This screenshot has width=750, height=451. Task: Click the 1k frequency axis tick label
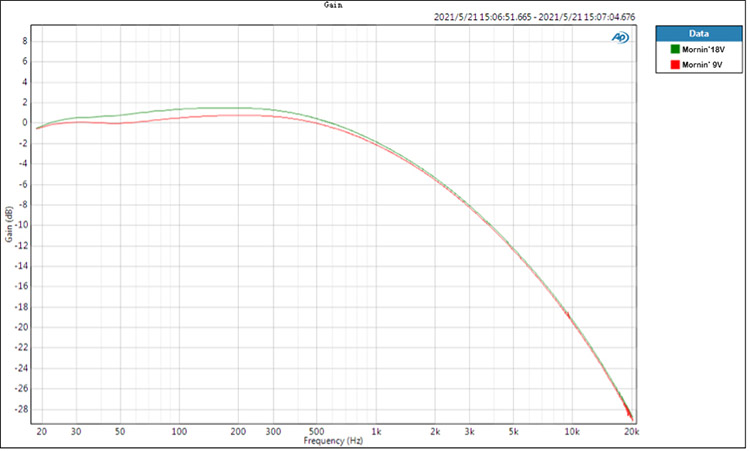click(x=376, y=432)
